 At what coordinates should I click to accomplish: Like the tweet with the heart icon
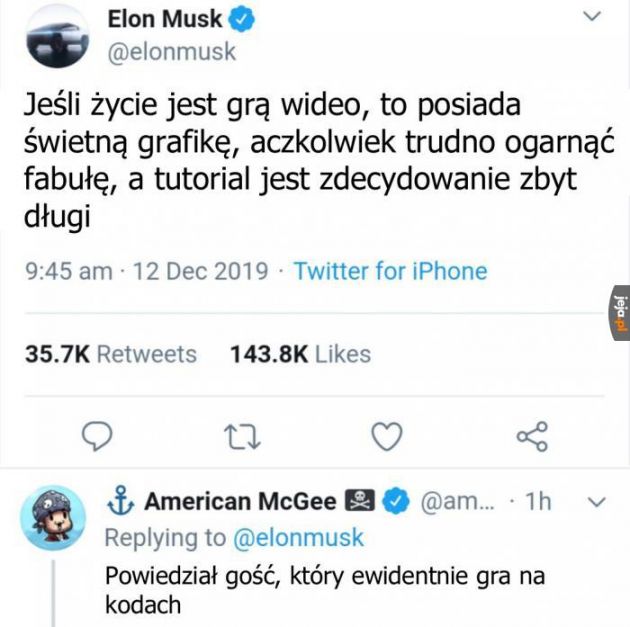click(385, 435)
